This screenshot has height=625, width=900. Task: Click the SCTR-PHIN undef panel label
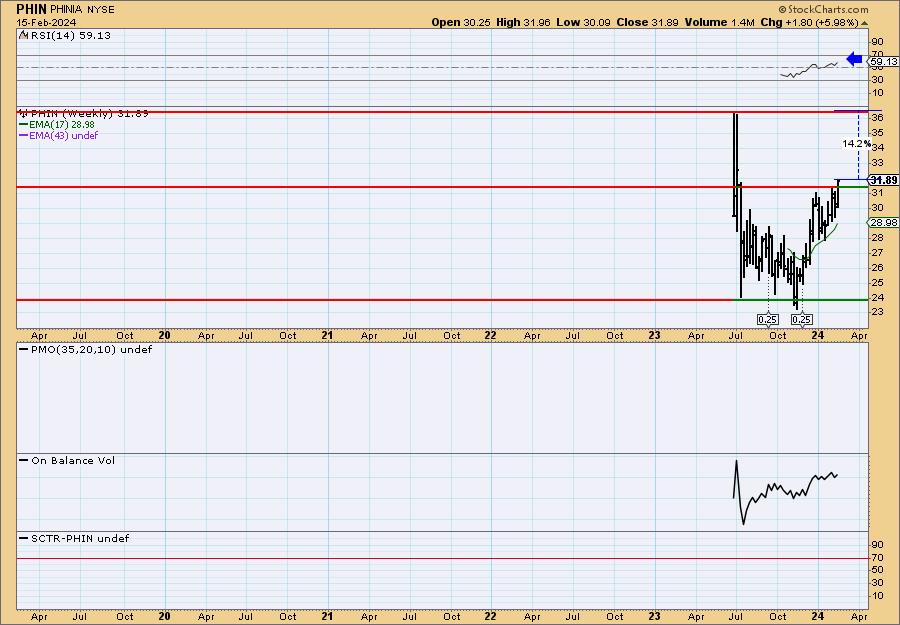click(74, 538)
